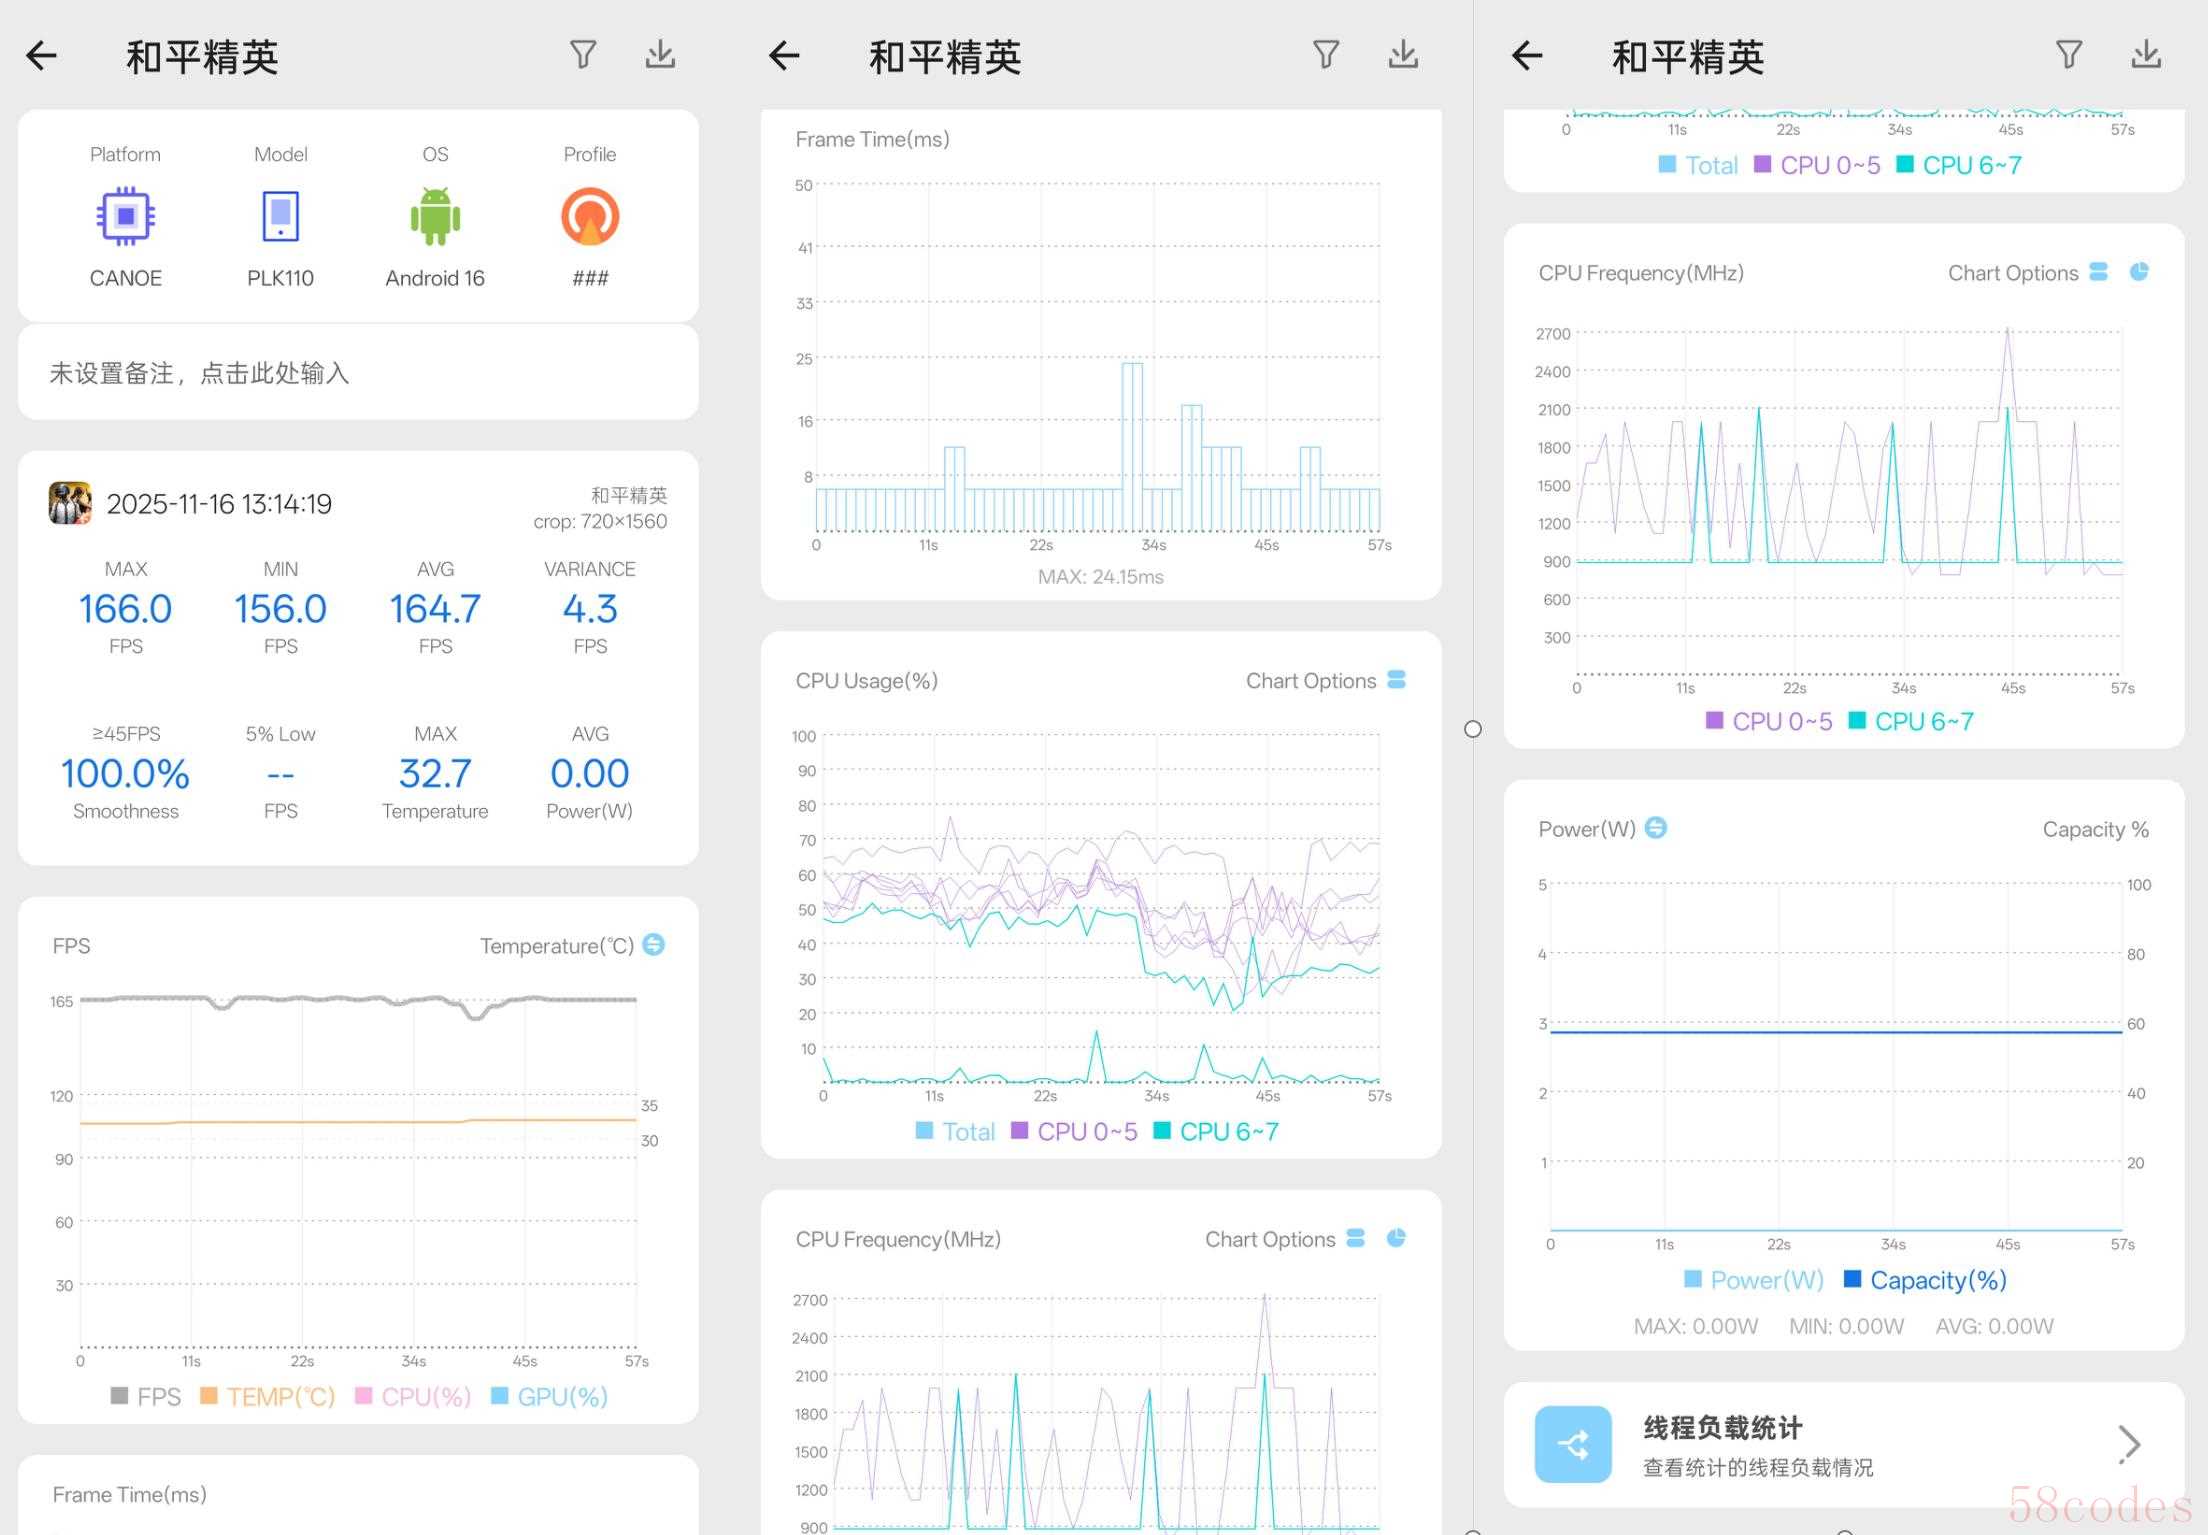Tap the PLK110 model phone icon

click(280, 216)
